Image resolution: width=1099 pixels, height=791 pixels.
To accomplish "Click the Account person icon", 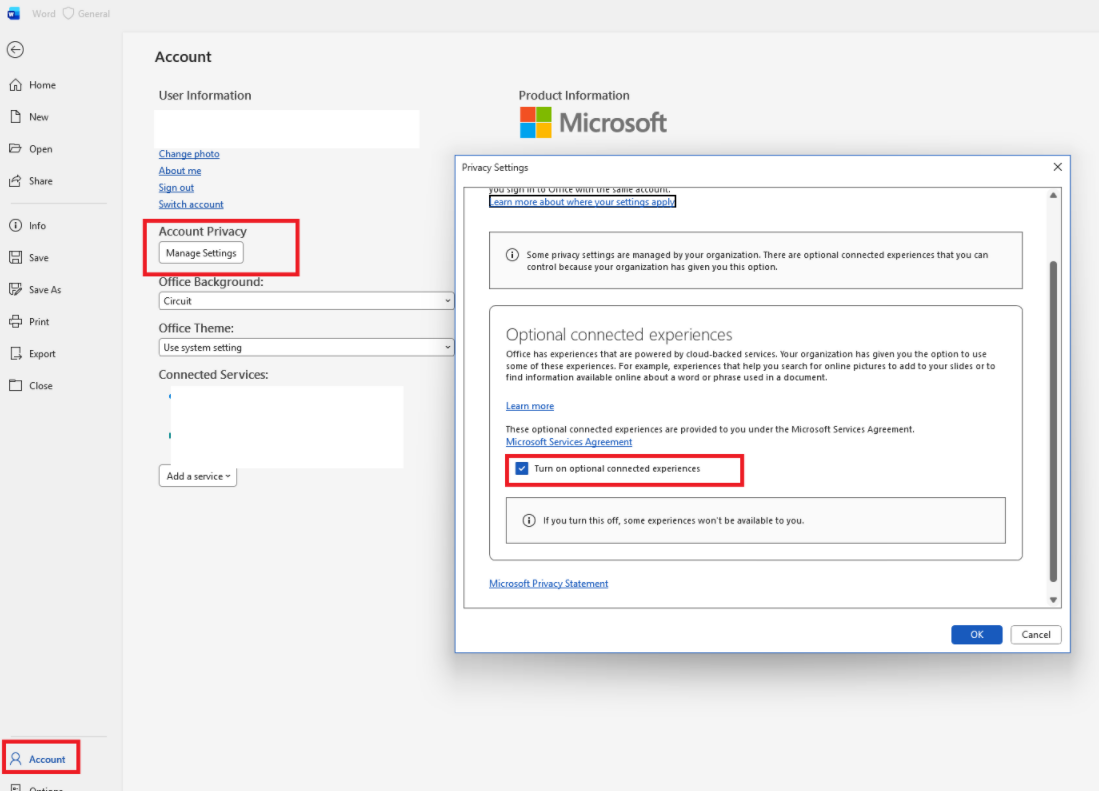I will pos(15,759).
